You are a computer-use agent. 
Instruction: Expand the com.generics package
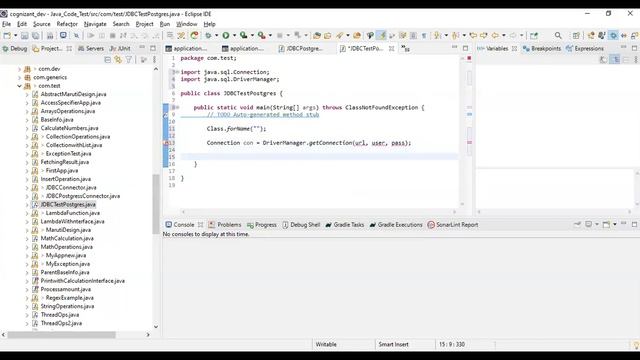[x=19, y=78]
